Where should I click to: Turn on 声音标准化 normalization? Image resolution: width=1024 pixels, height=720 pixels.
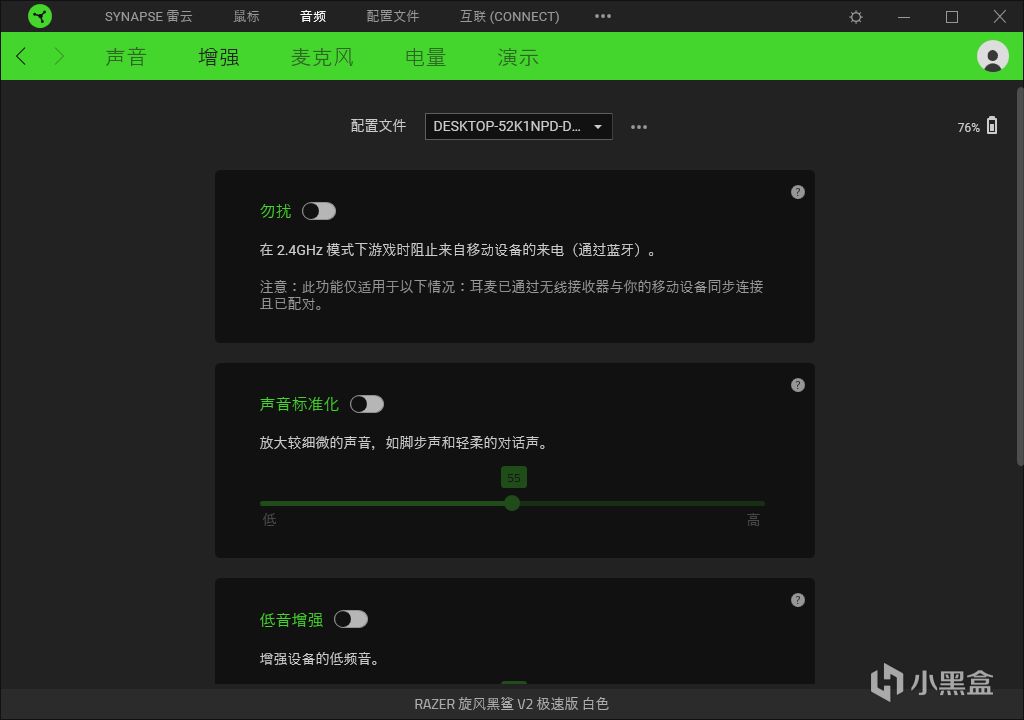[x=367, y=404]
